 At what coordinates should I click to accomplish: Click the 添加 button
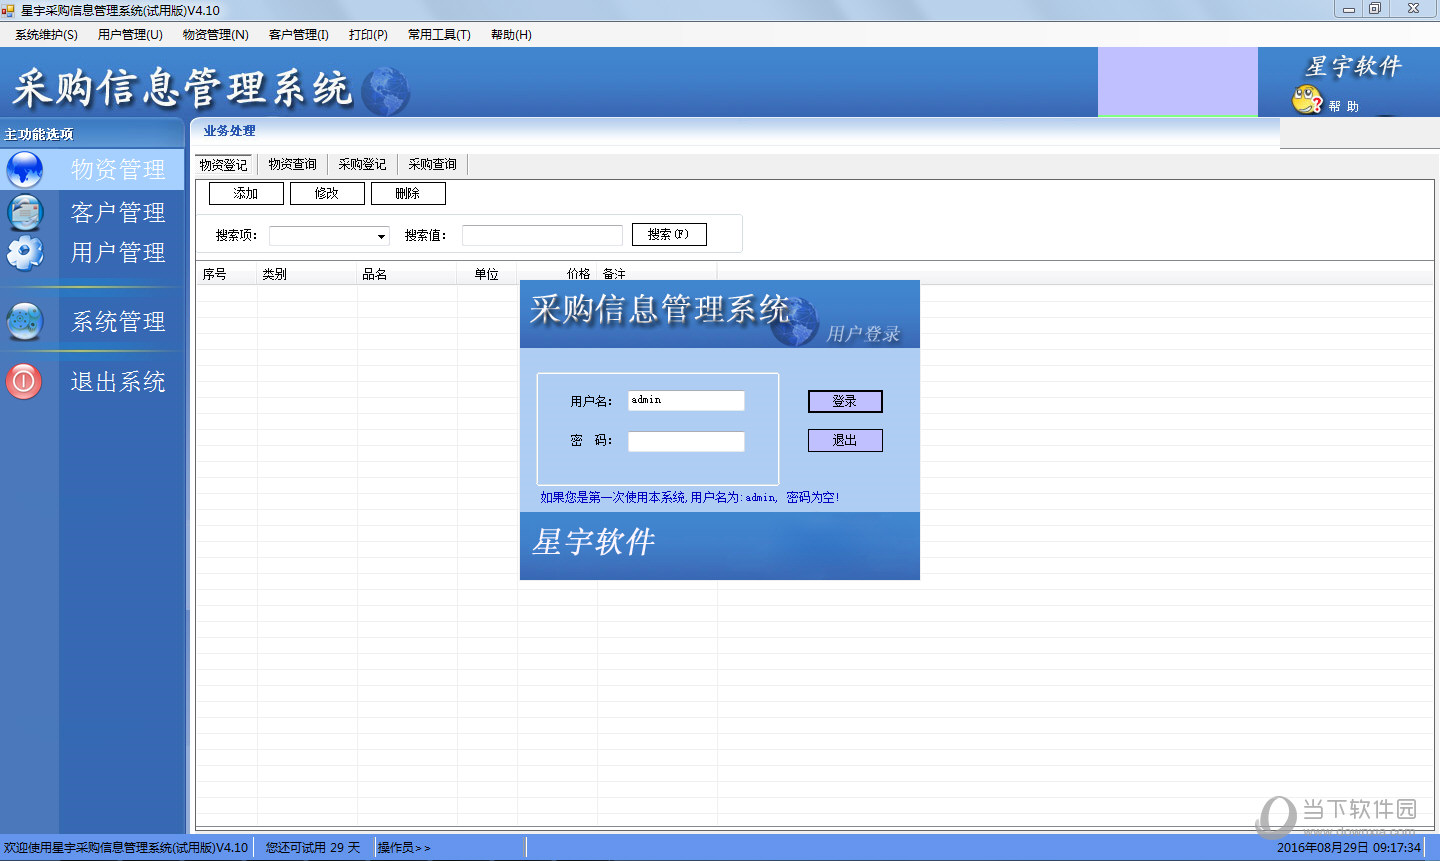(246, 193)
